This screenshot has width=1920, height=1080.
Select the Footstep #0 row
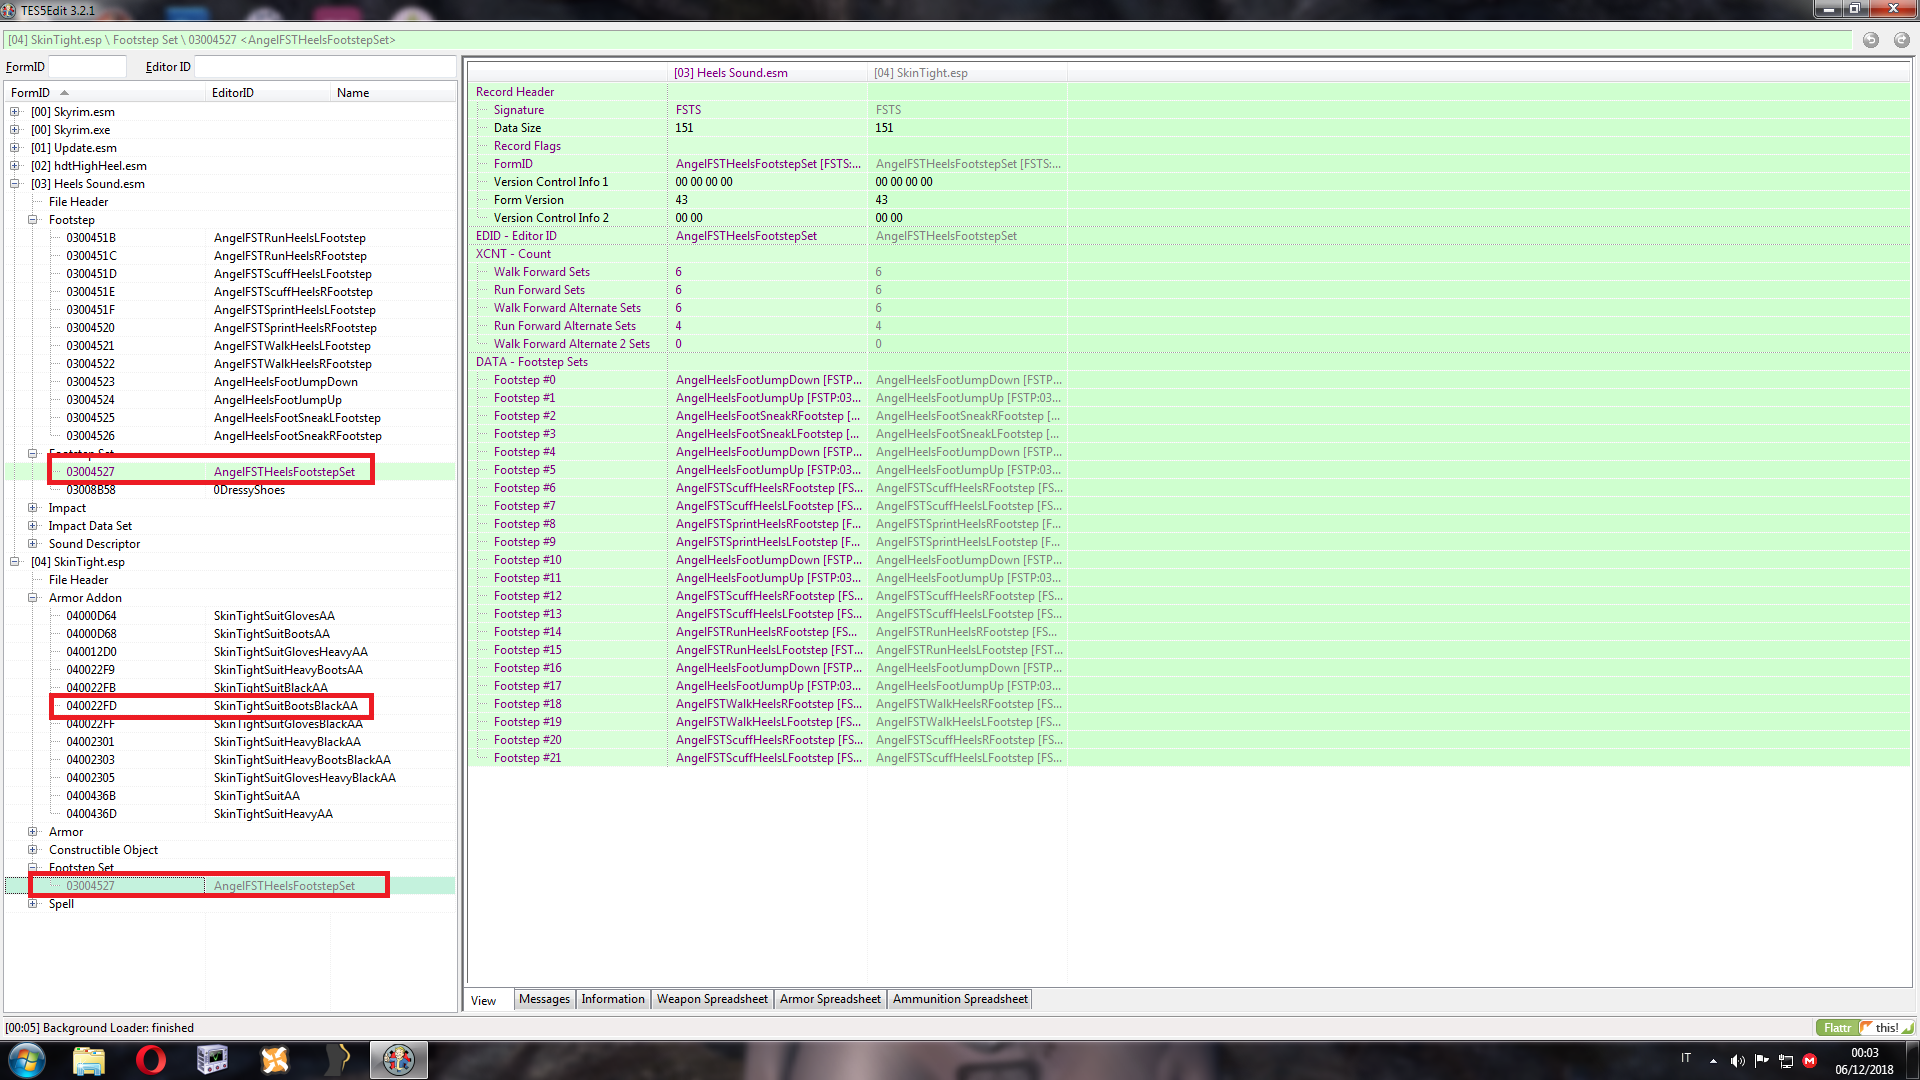click(1188, 380)
